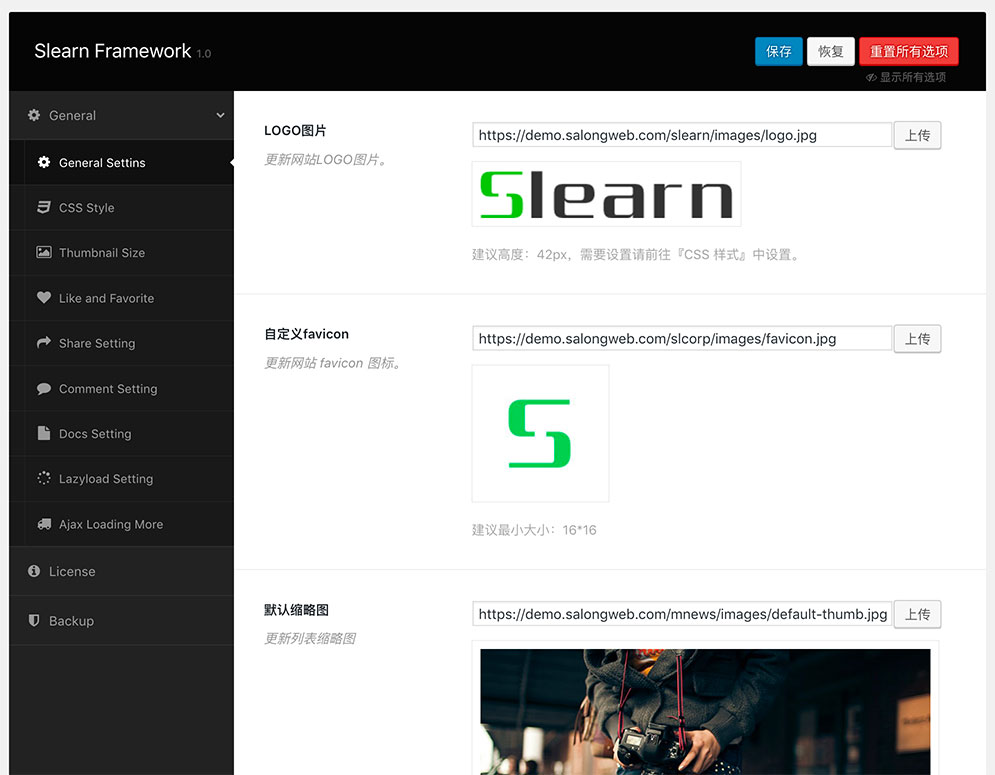Select Thumbnail Size menu entry
995x775 pixels.
[121, 253]
